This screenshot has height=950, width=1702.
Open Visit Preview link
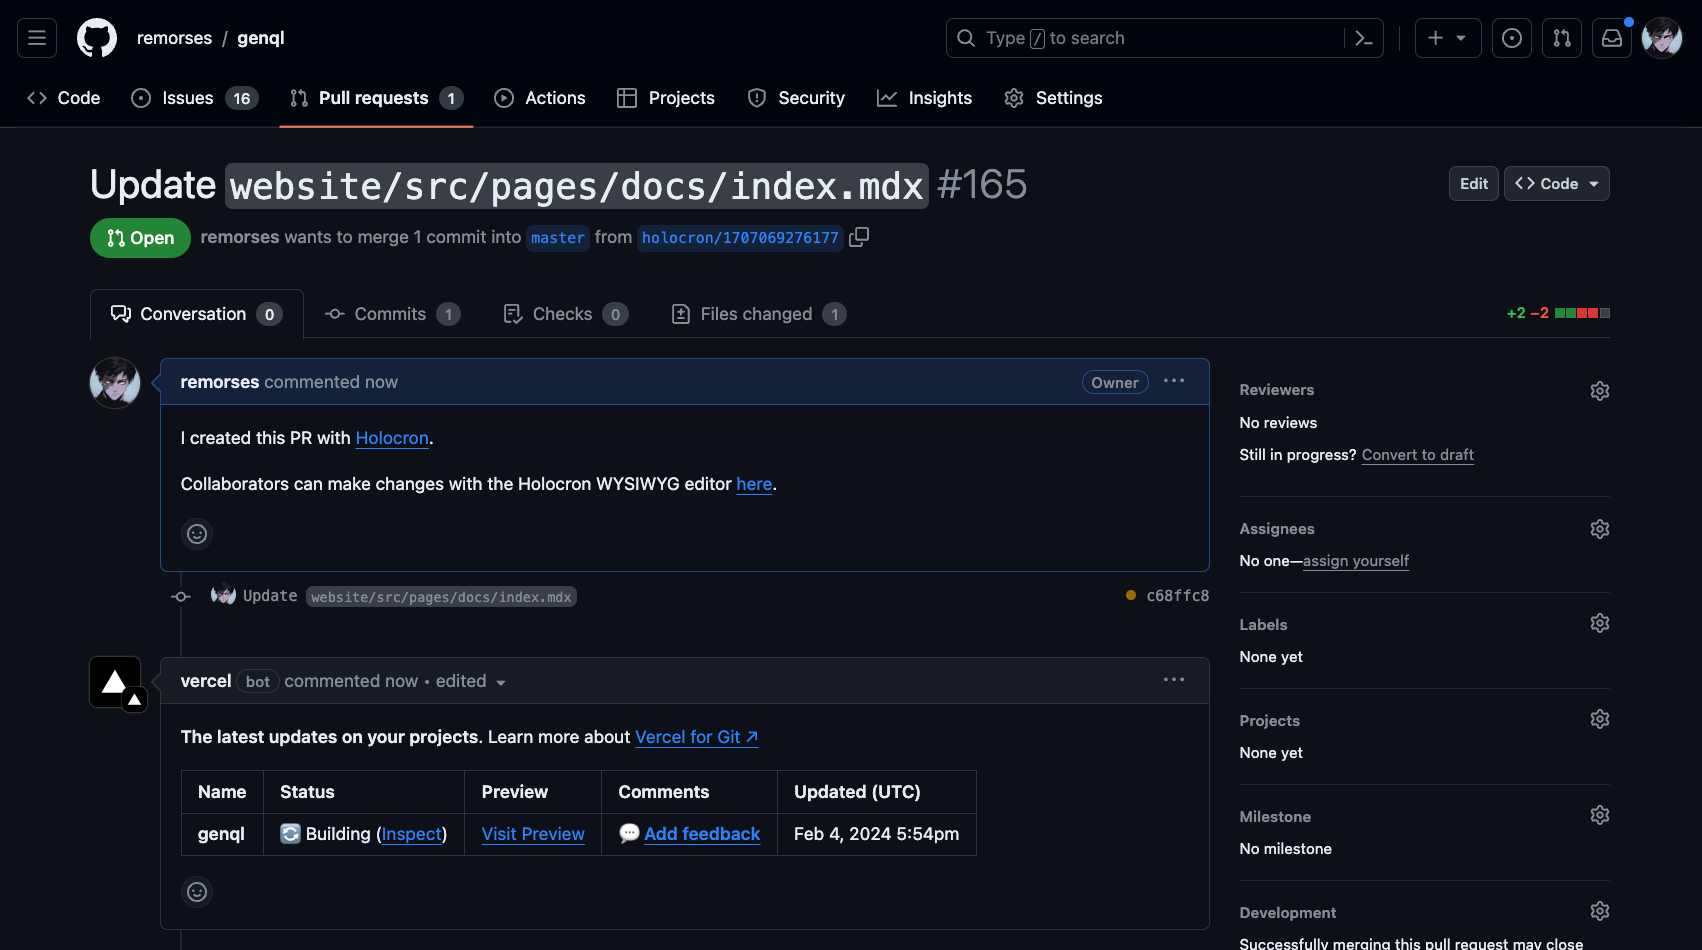(x=533, y=834)
